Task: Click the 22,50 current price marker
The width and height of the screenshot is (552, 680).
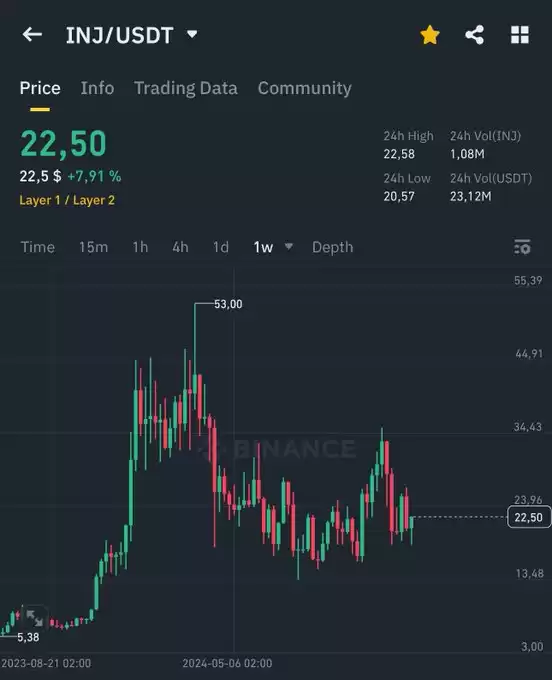Action: (x=529, y=517)
